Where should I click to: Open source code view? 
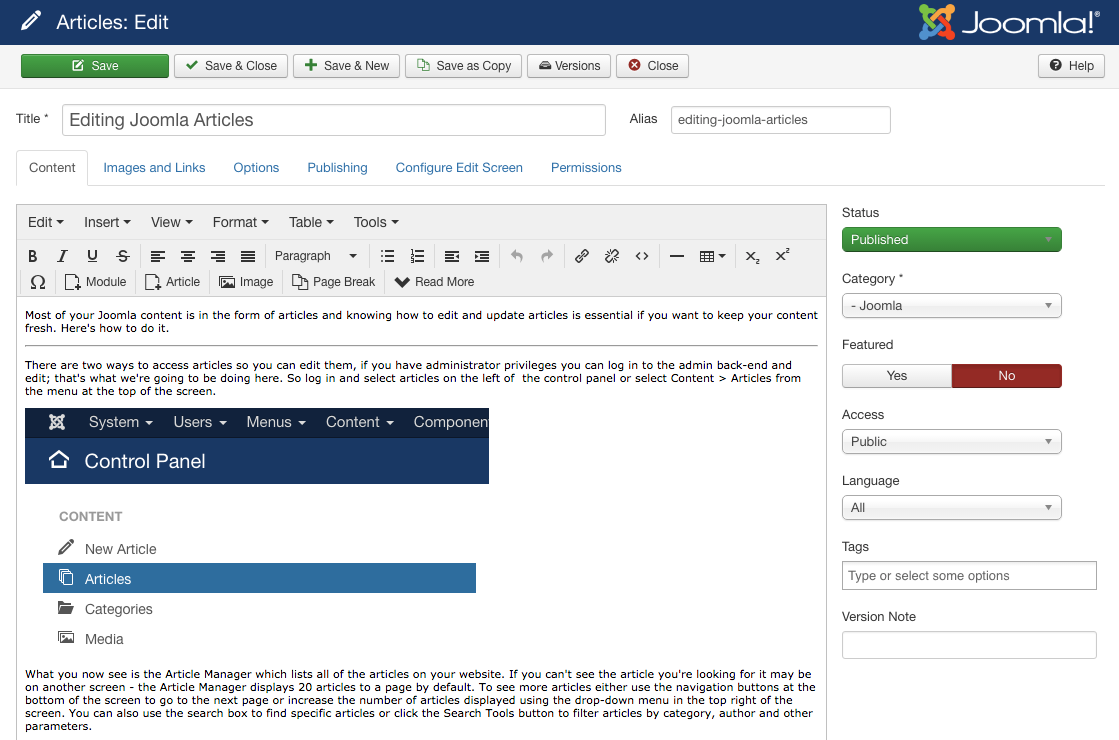click(642, 255)
